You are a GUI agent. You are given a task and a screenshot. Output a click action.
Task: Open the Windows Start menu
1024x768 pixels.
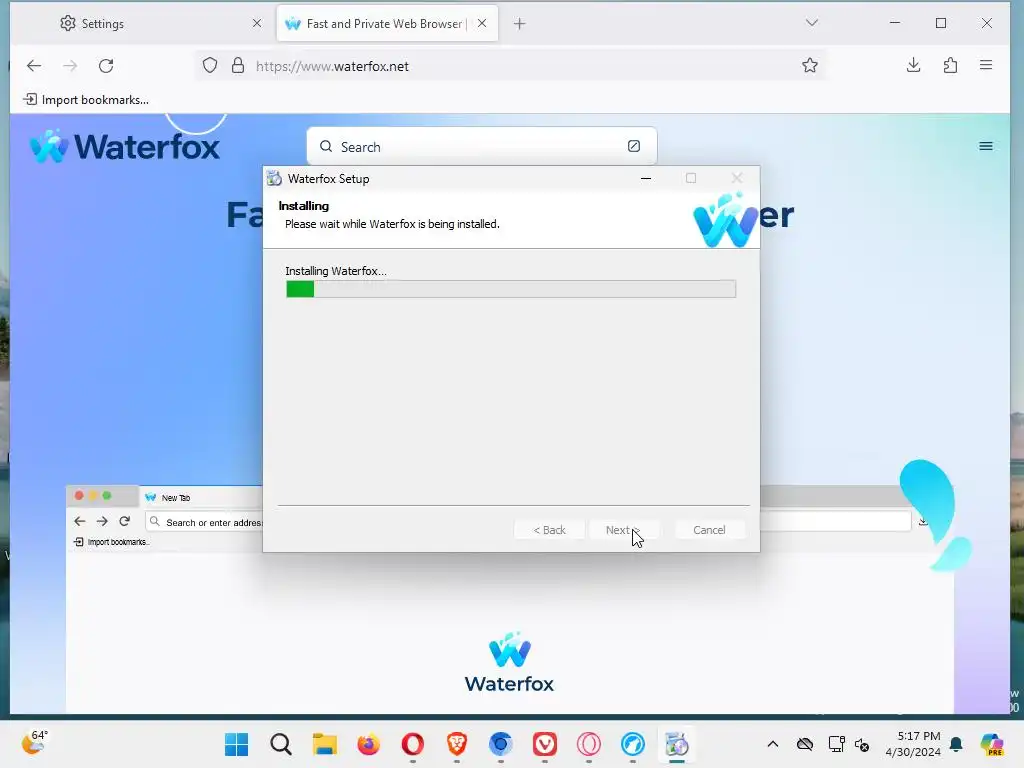(236, 744)
